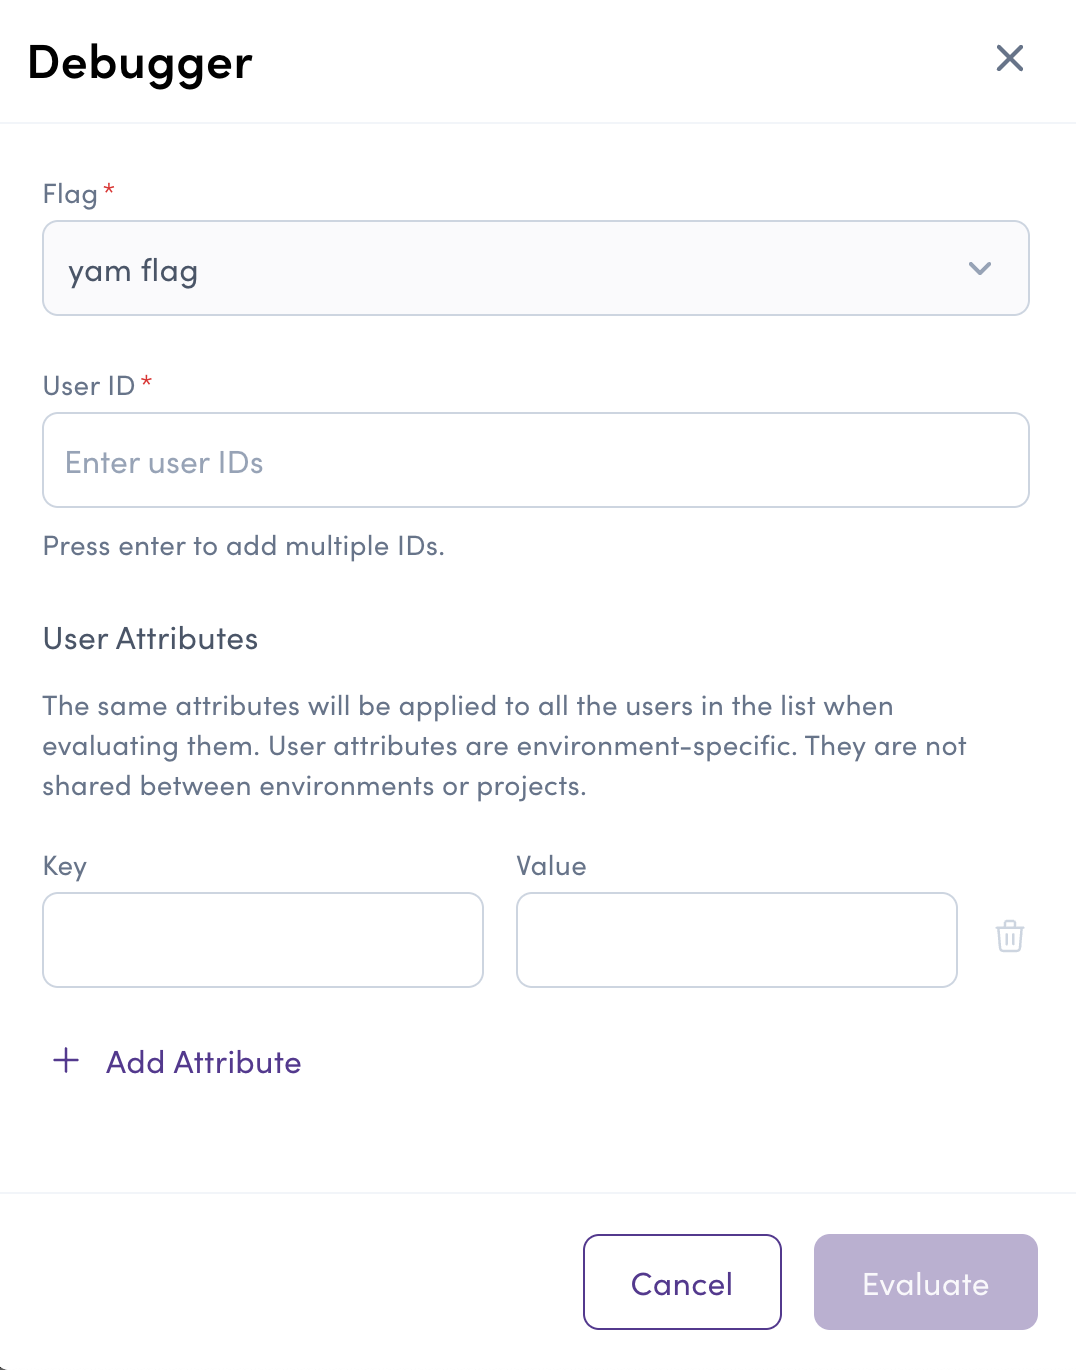Screen dimensions: 1076x1370
Task: Click the Cancel button
Action: (x=681, y=1282)
